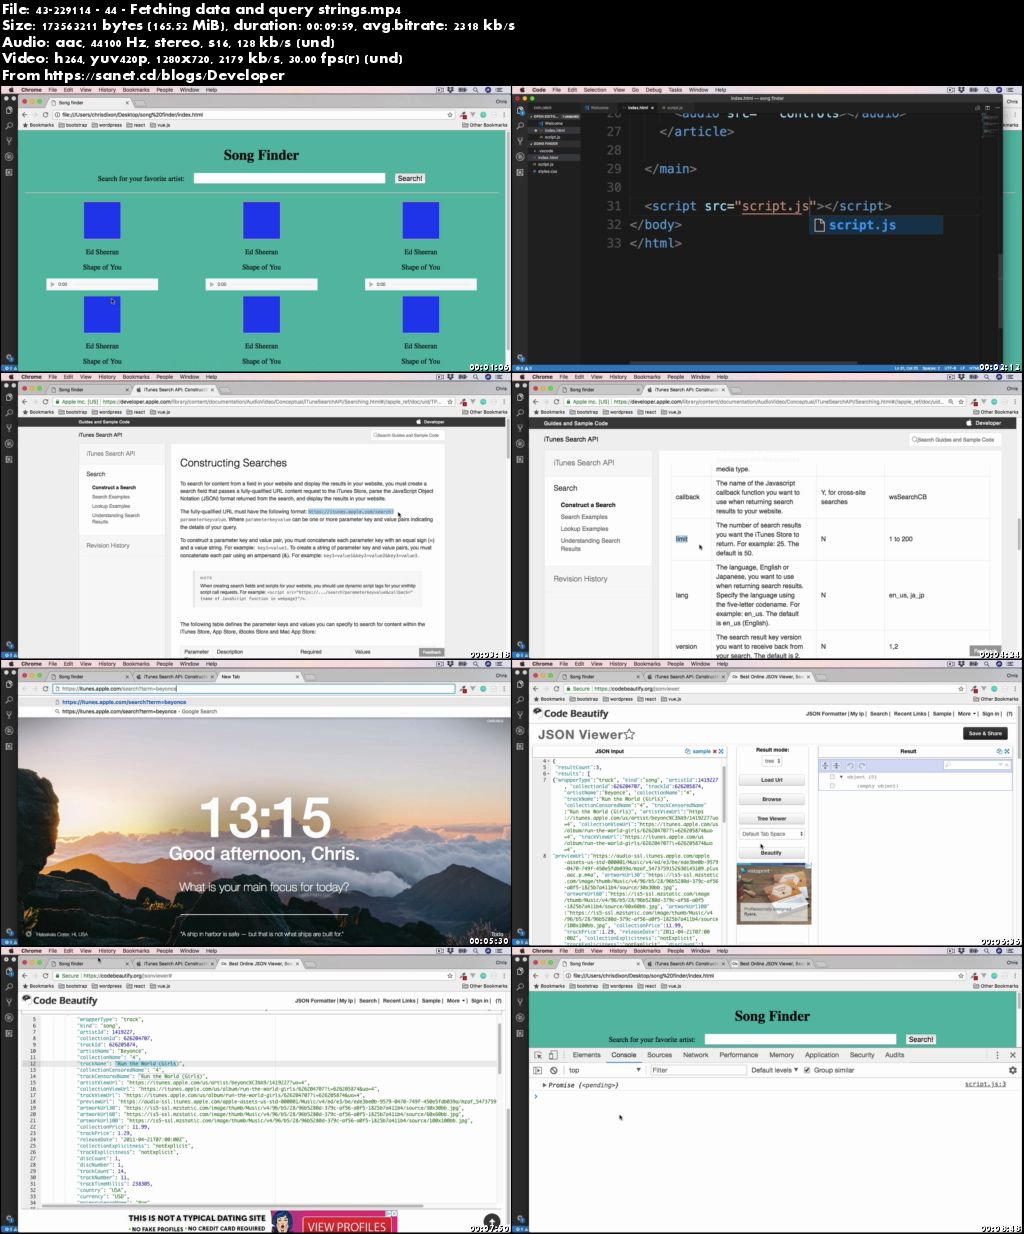Click the artist search field in the Song Finder frame at 00:01:06

click(289, 178)
